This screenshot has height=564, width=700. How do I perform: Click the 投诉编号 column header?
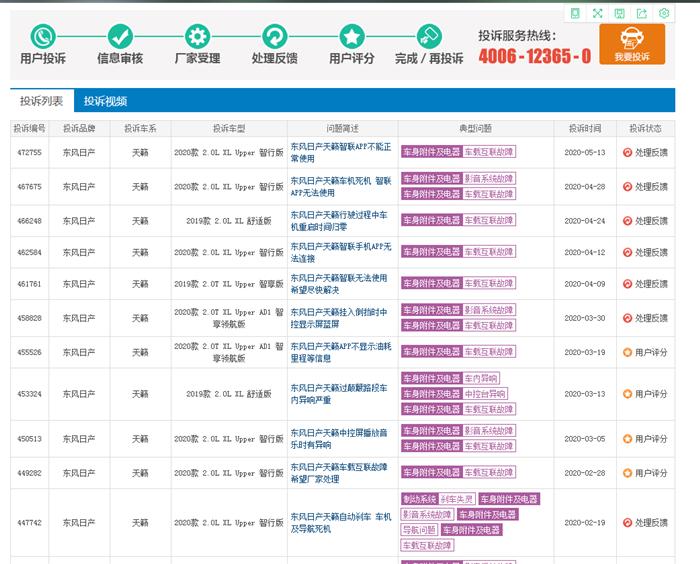[x=29, y=129]
